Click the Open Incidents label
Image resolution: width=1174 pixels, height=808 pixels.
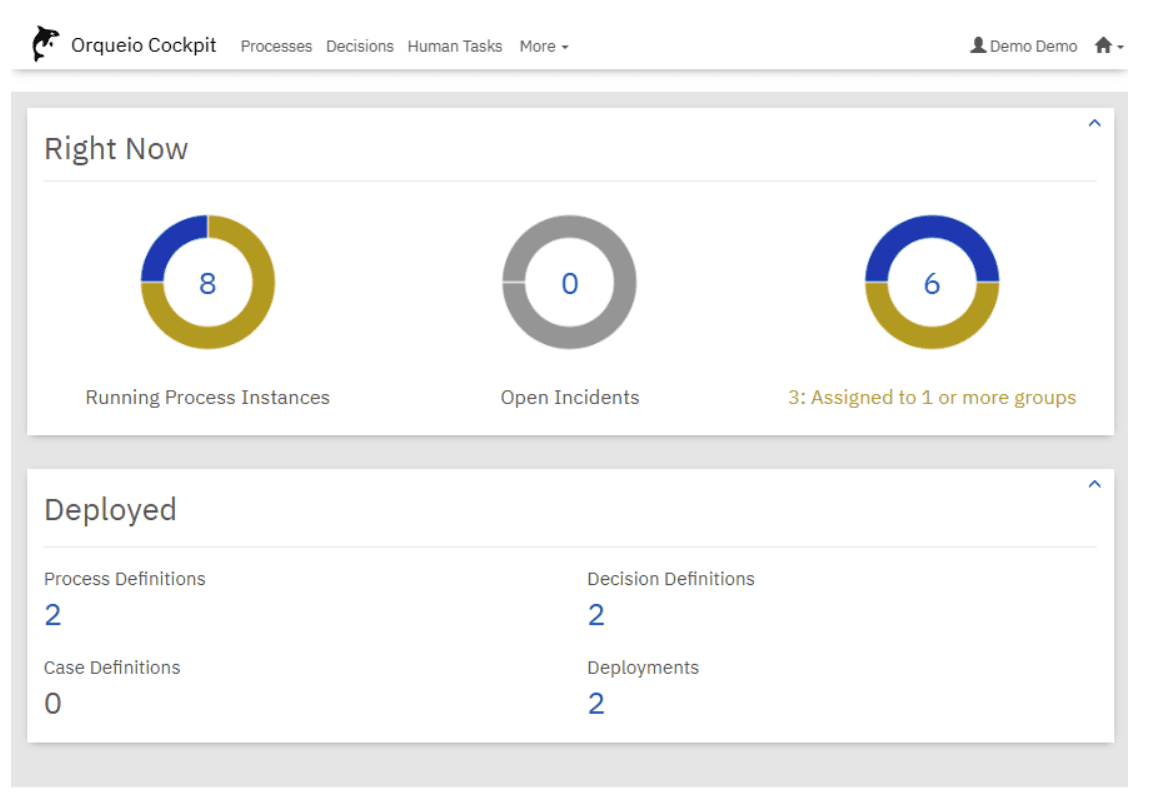pos(570,398)
